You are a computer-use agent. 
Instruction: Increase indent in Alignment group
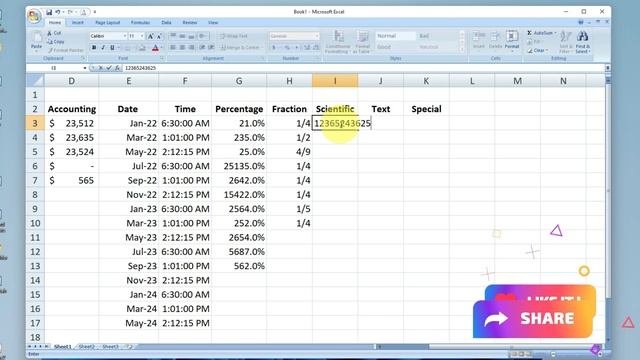[211, 48]
